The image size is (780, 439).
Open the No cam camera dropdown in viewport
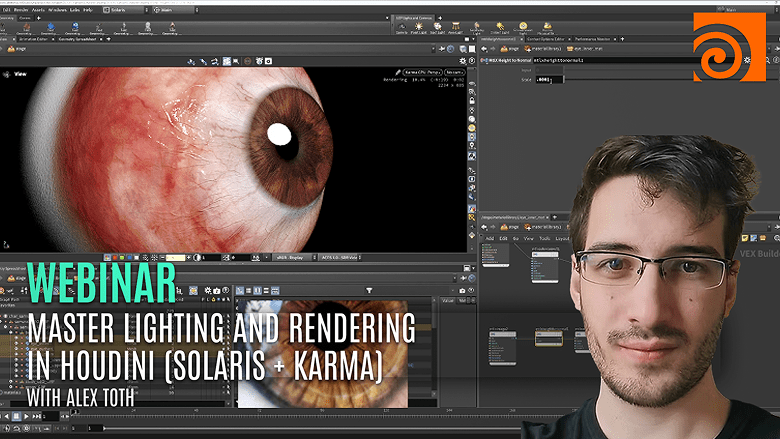tap(454, 72)
